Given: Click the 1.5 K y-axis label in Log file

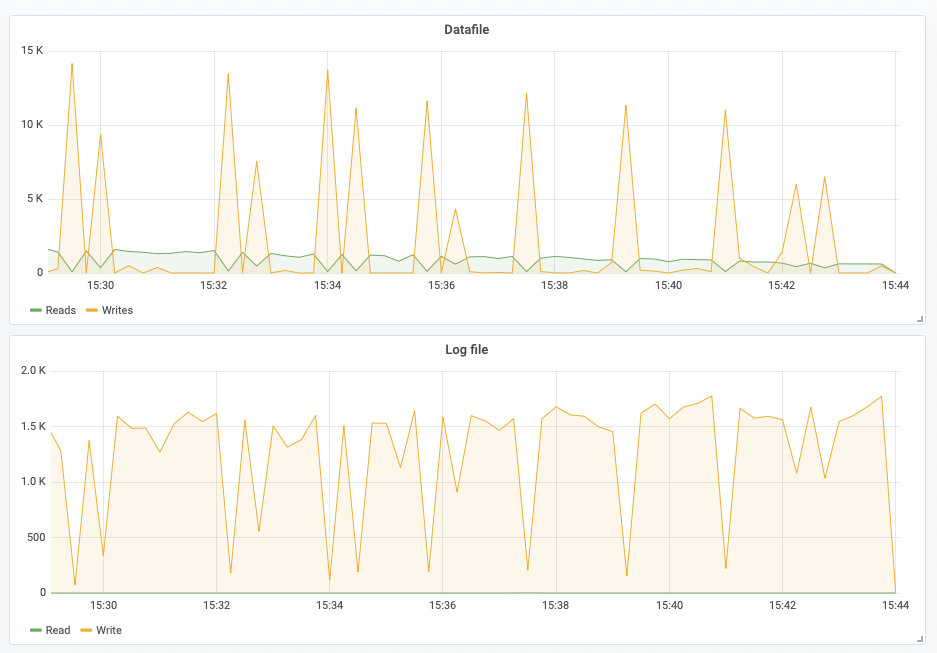Looking at the screenshot, I should [33, 426].
